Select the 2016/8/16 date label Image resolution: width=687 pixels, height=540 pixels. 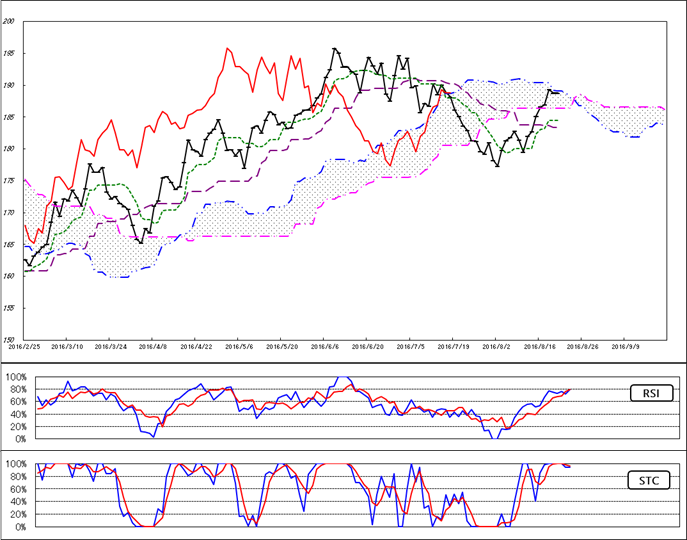click(x=541, y=346)
